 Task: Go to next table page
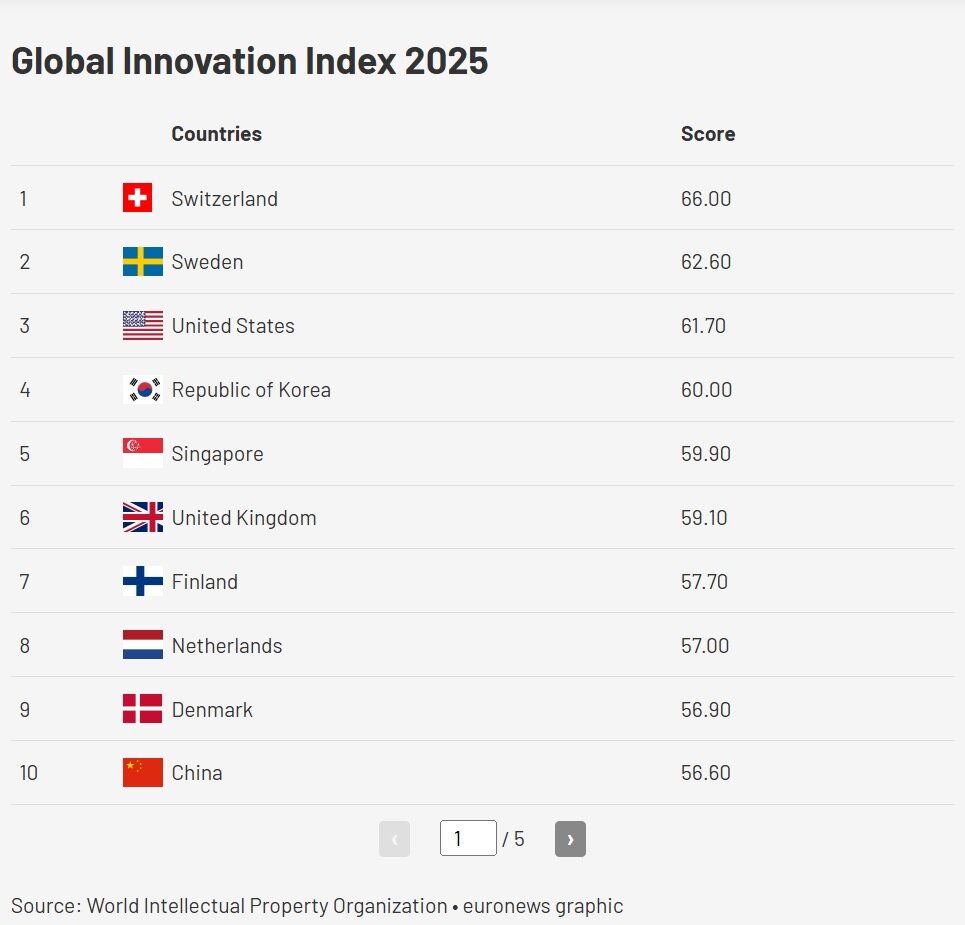[x=570, y=839]
